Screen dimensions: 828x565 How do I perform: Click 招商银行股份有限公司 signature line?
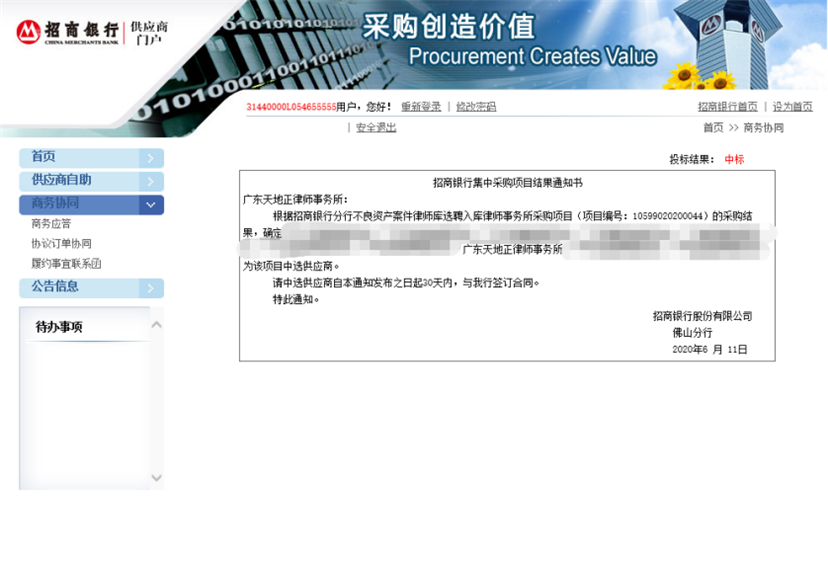[x=702, y=316]
